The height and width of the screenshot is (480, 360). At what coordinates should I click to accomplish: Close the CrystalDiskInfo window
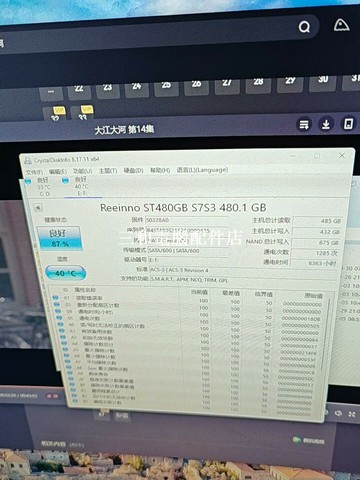(x=342, y=156)
